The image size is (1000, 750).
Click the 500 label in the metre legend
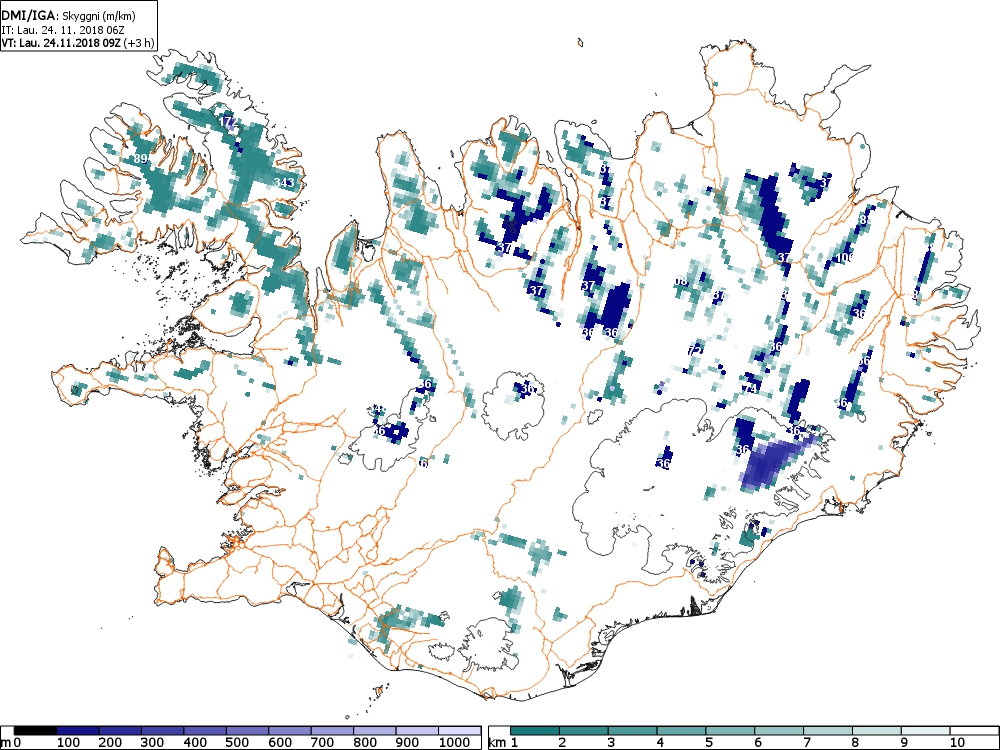(x=237, y=742)
